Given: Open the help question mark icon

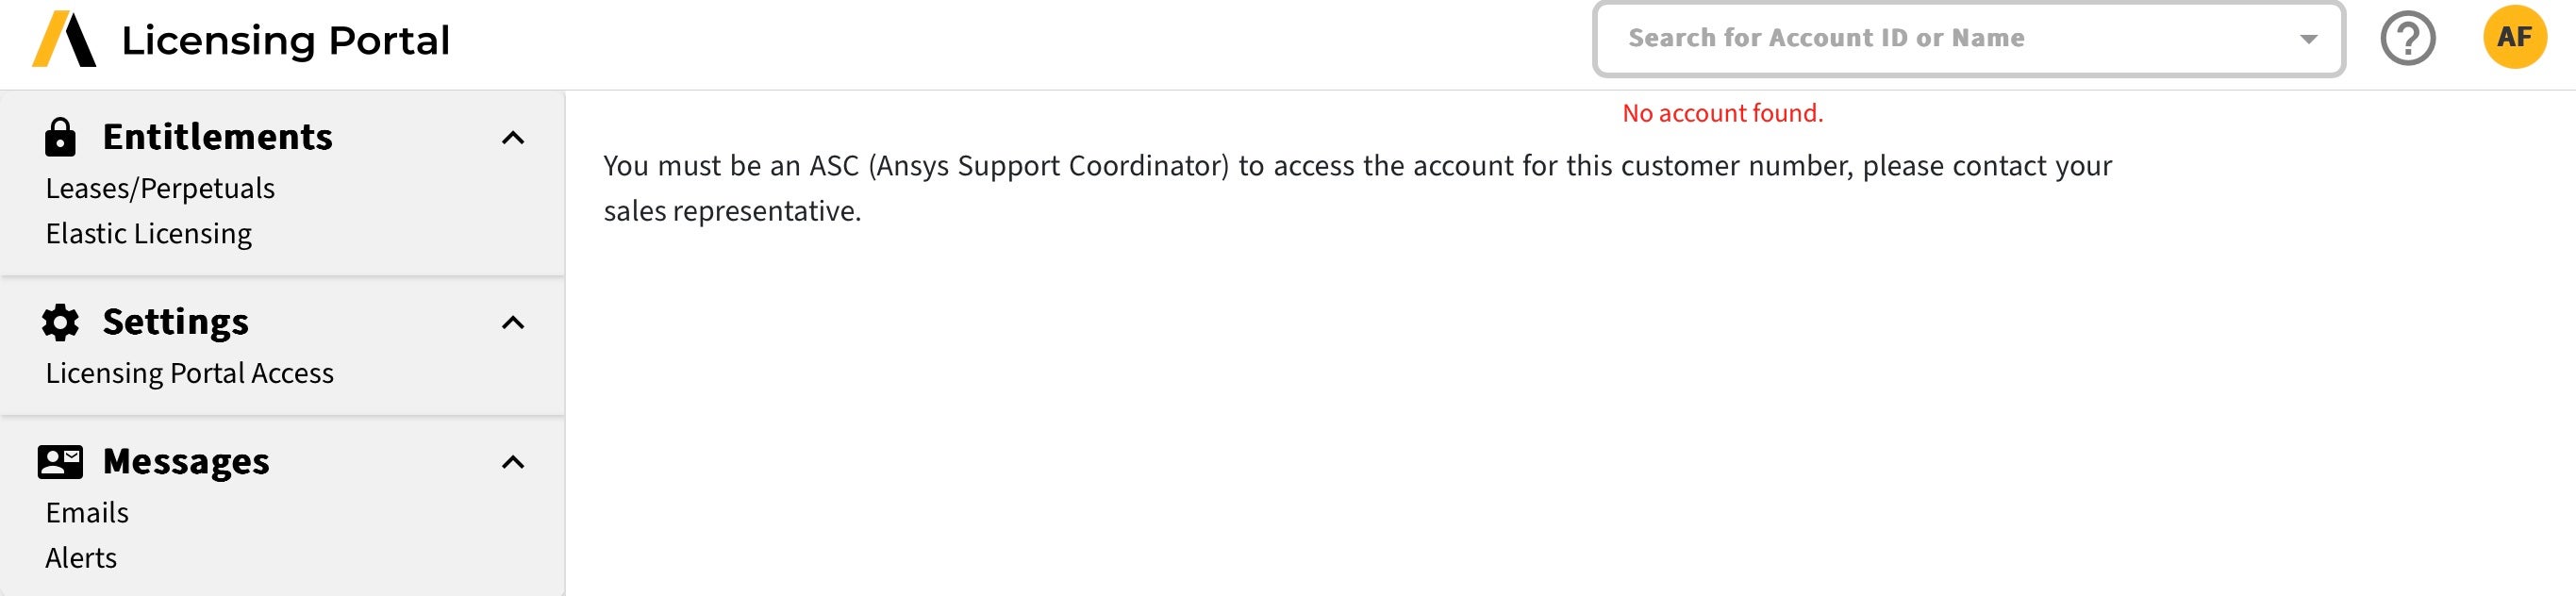Looking at the screenshot, I should click(2408, 39).
